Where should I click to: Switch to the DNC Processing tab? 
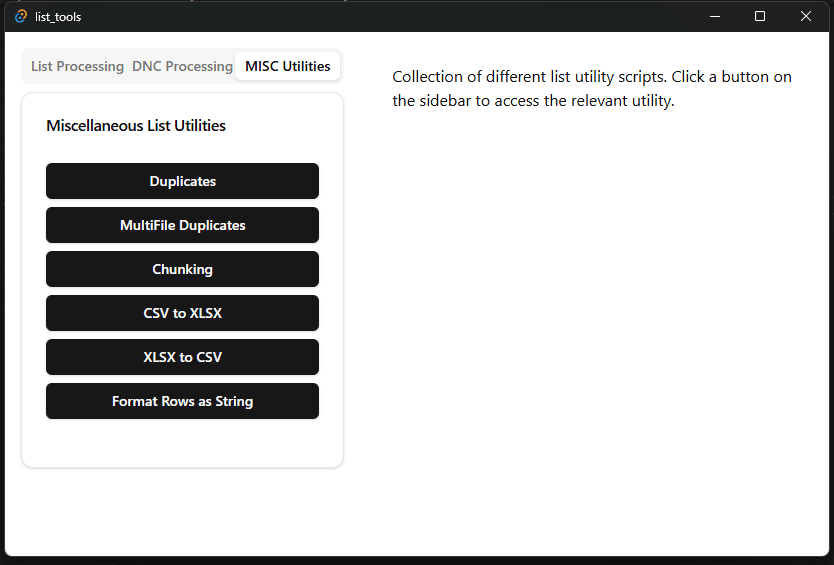[x=182, y=67]
